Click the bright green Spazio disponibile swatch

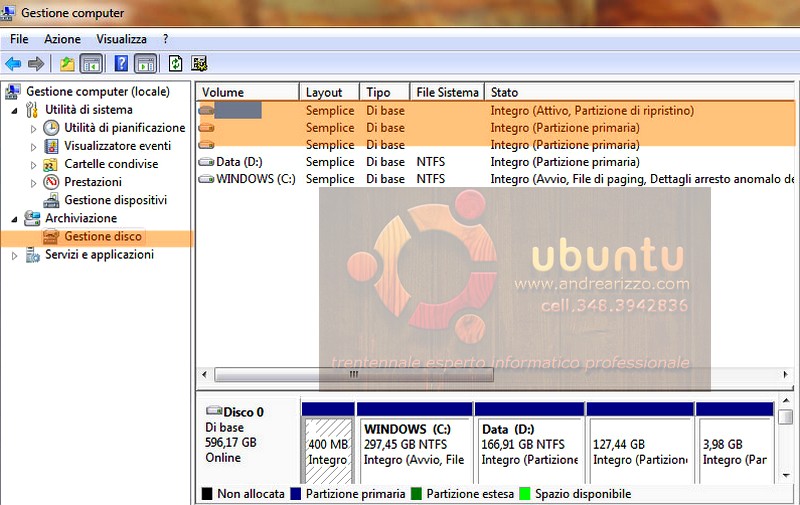pos(524,494)
